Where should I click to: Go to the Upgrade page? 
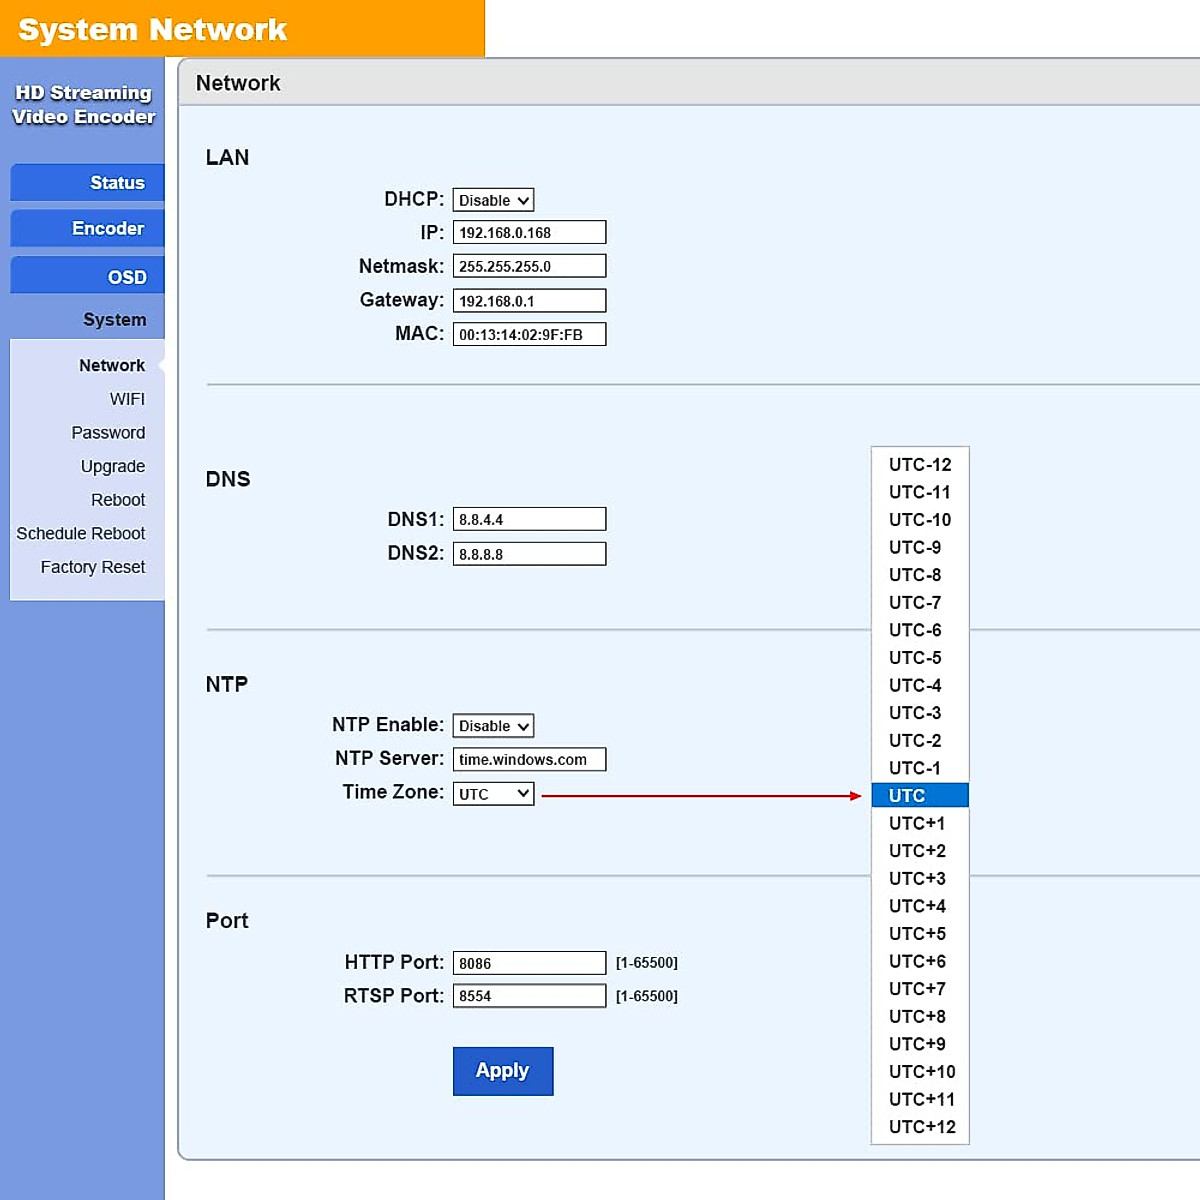113,467
